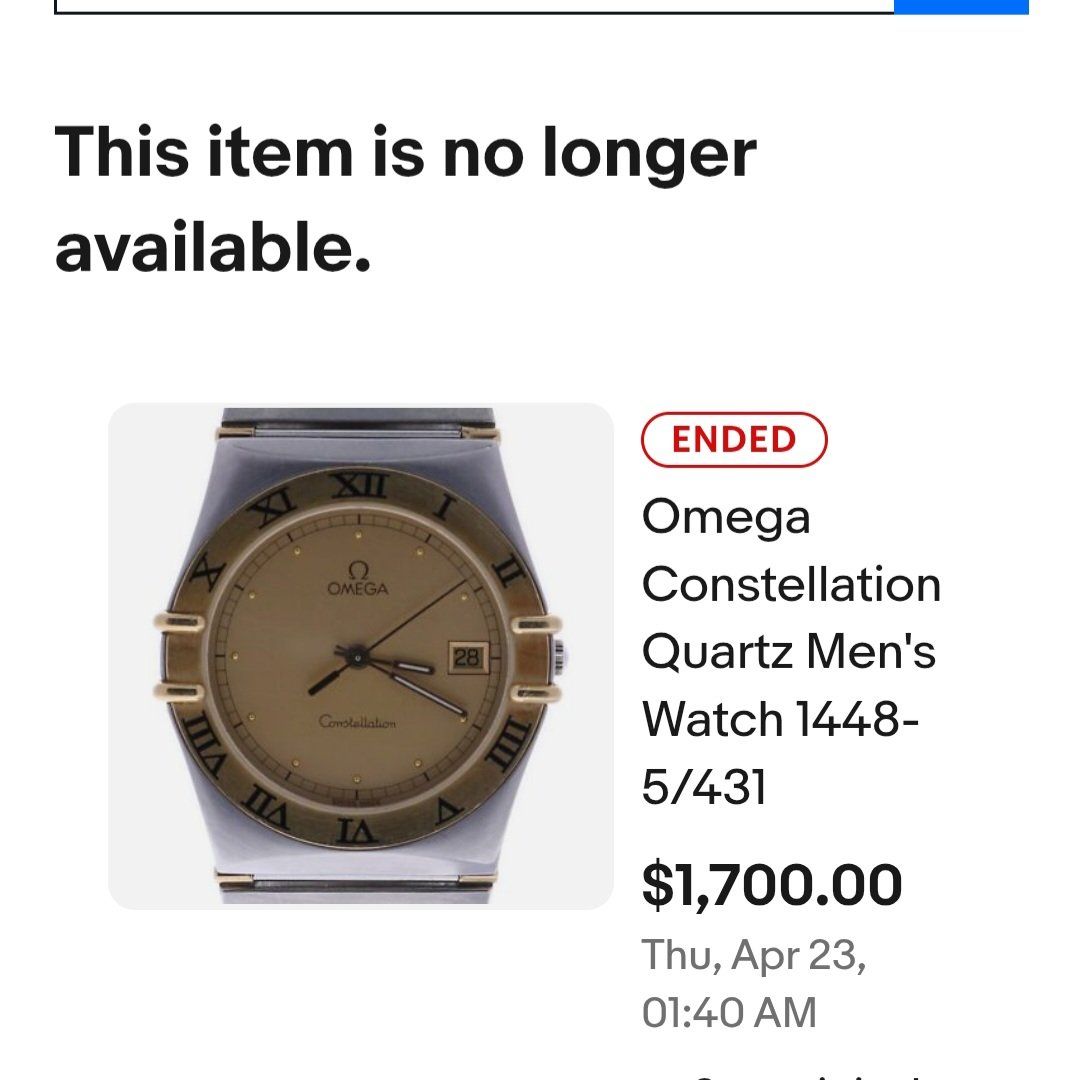Click the red ENDED status badge
The width and height of the screenshot is (1080, 1080).
click(x=734, y=440)
